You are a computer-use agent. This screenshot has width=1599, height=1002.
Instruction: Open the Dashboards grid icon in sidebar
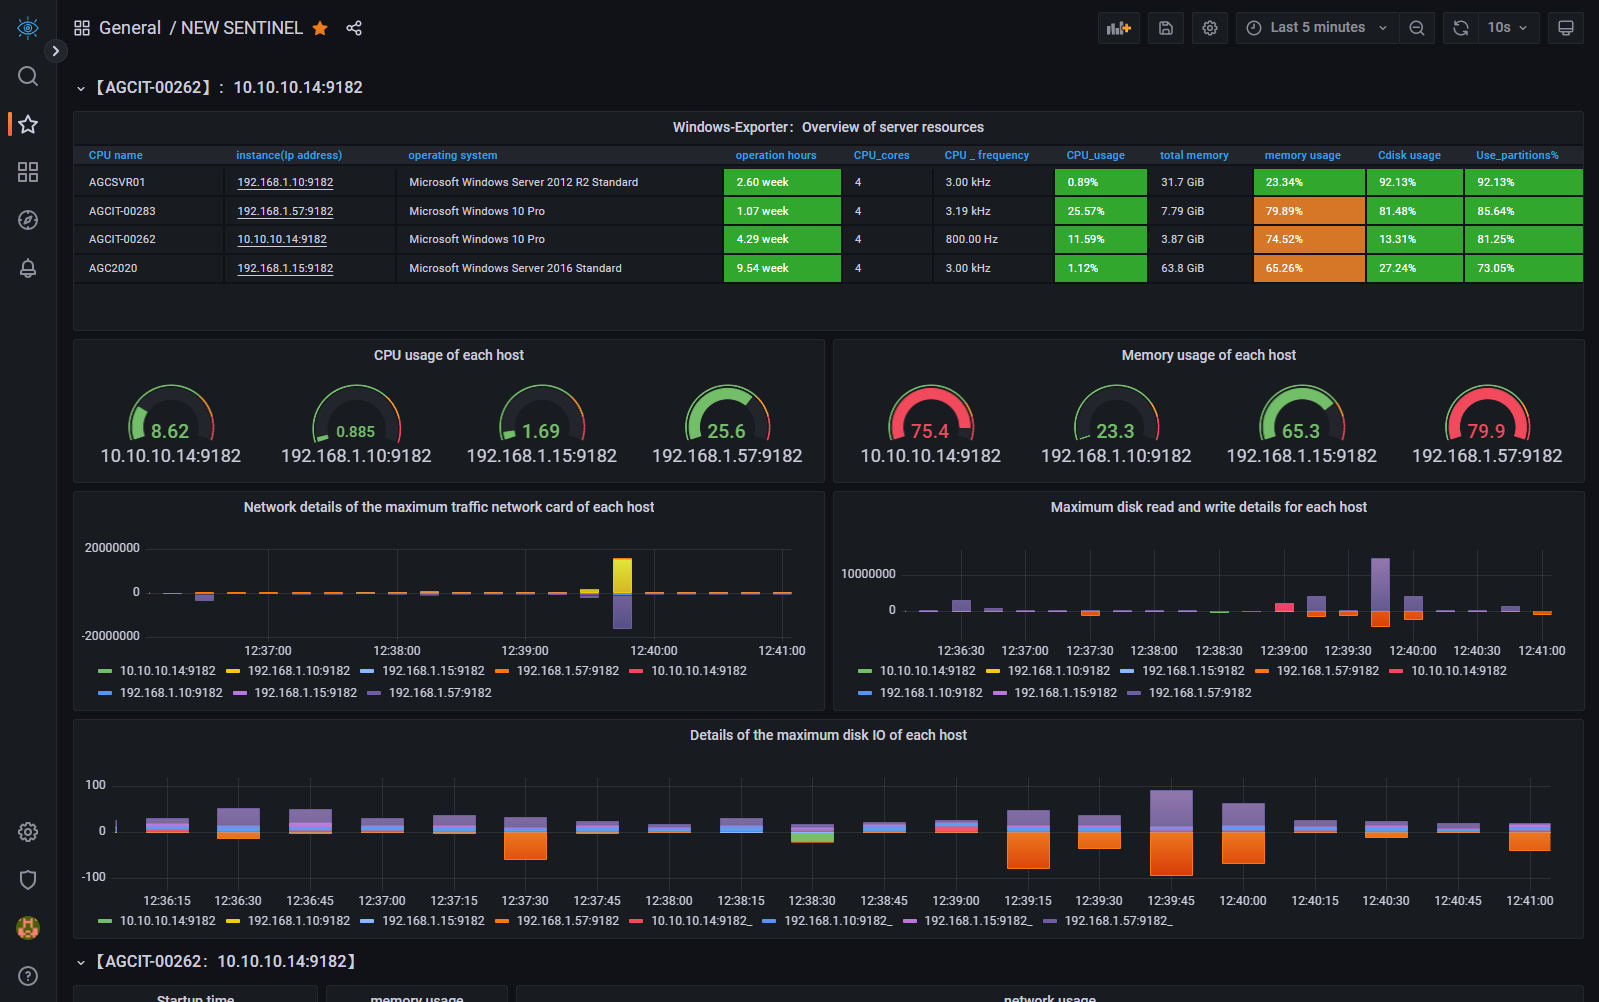click(28, 172)
